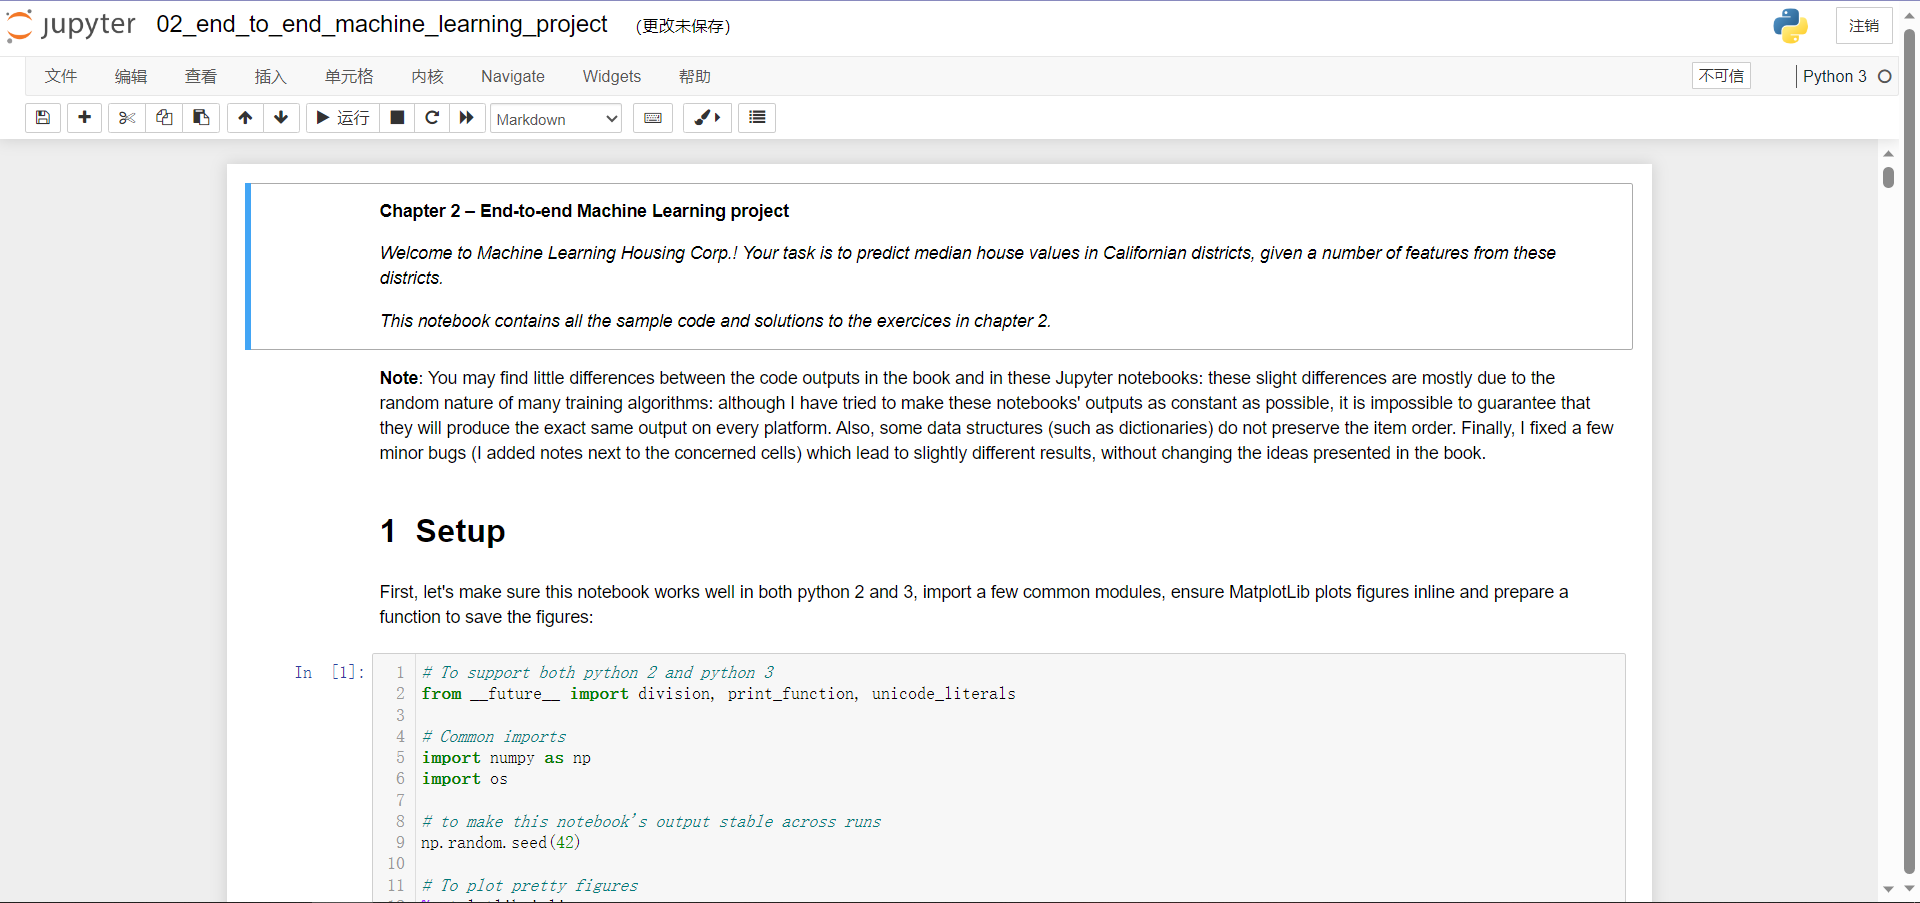
Task: Open the 文件 menu
Action: point(61,76)
